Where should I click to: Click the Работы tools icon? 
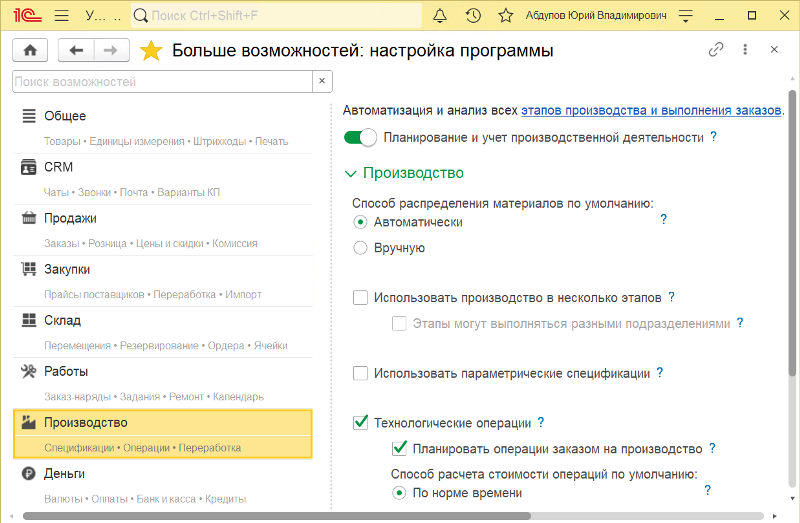(x=29, y=371)
